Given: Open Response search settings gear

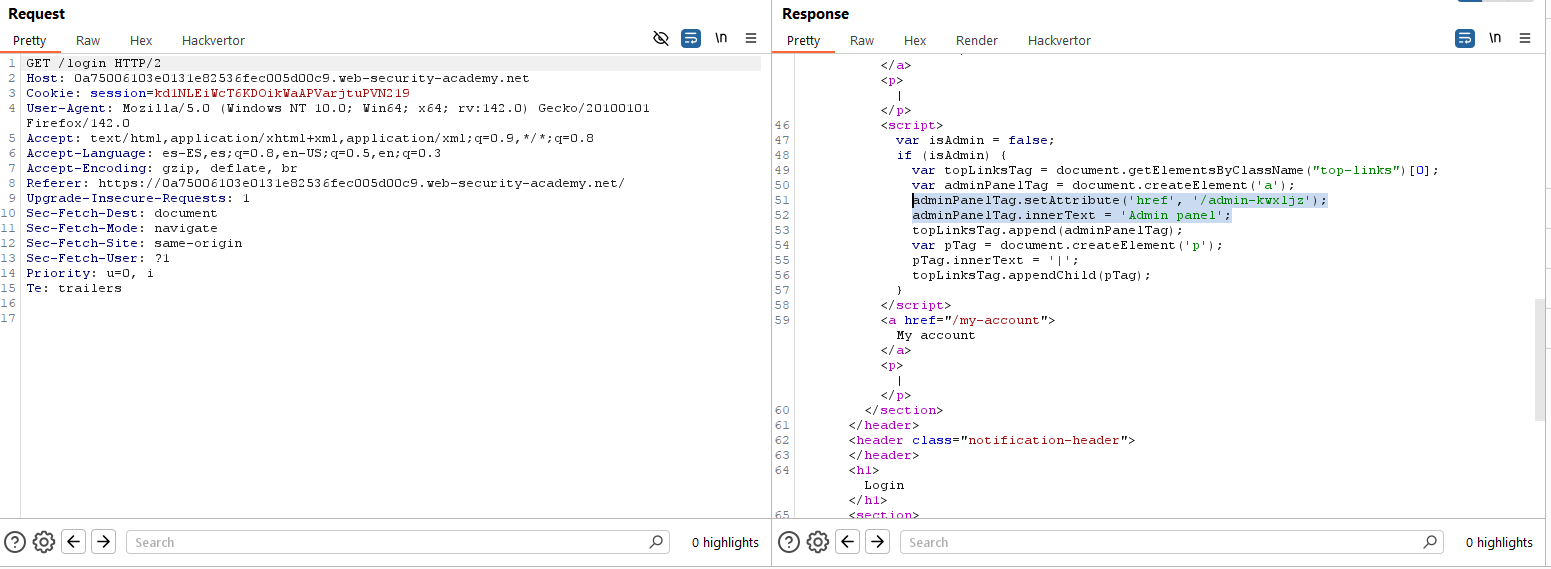Looking at the screenshot, I should 817,542.
